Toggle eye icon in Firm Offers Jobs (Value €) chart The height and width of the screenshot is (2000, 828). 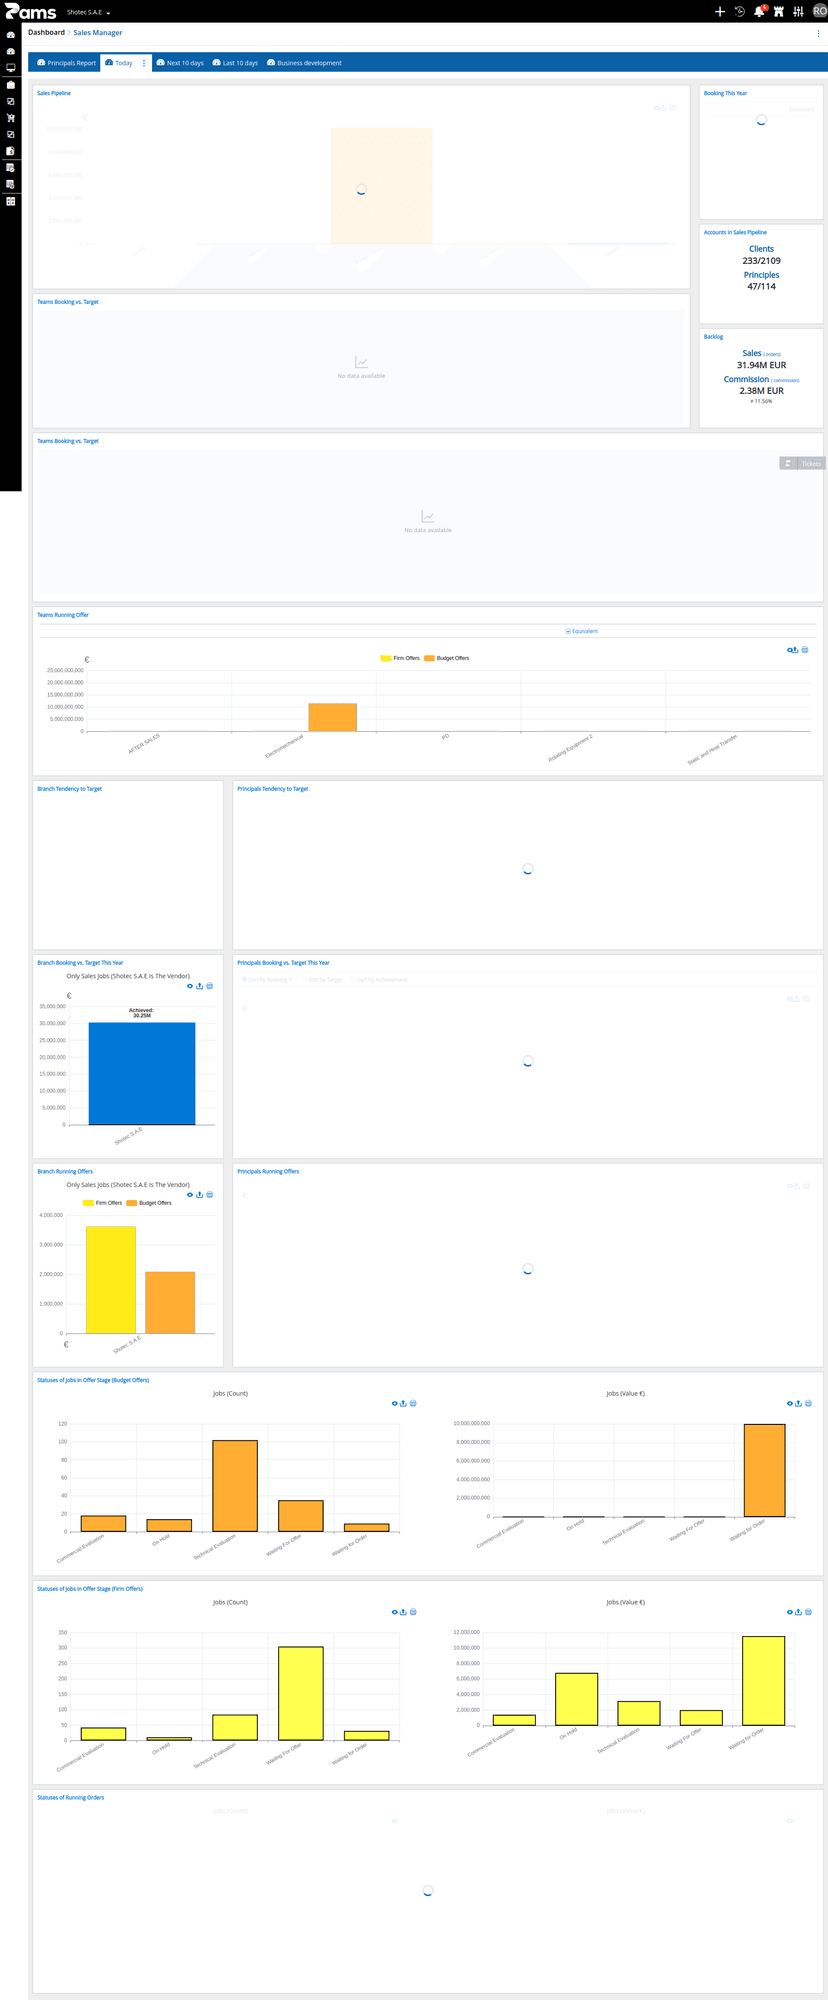(x=790, y=1612)
